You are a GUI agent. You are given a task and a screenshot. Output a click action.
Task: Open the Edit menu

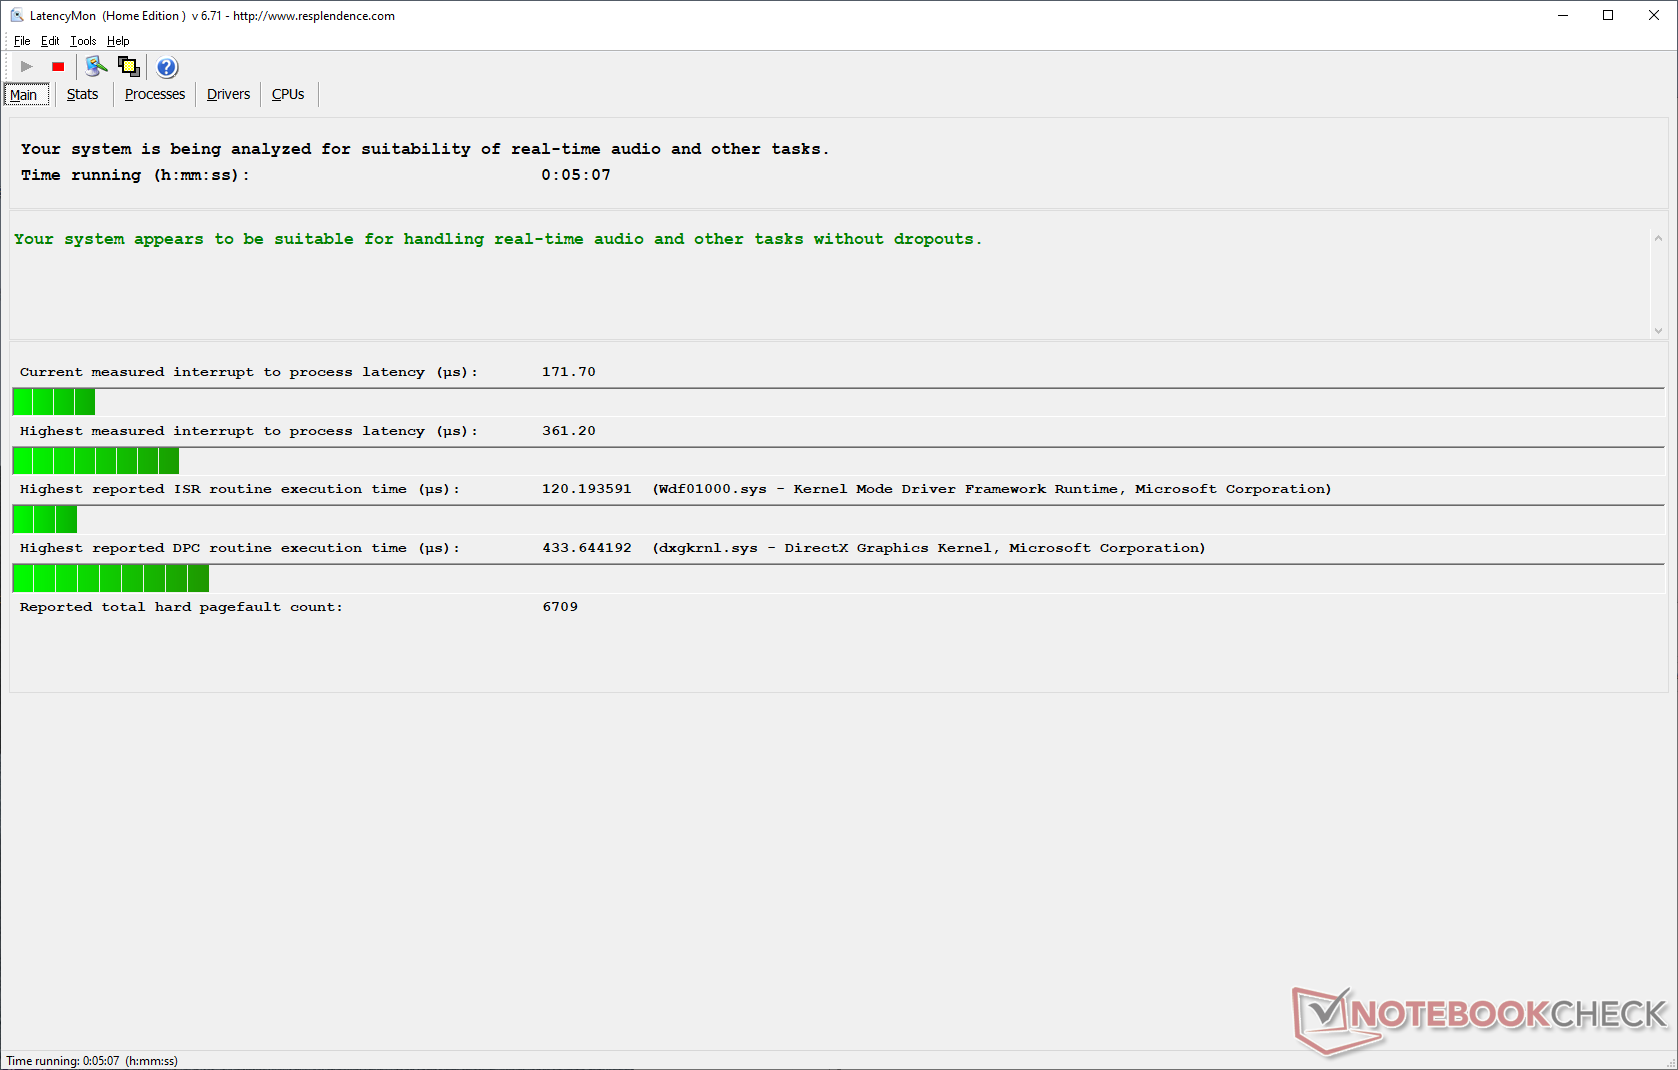pyautogui.click(x=50, y=41)
